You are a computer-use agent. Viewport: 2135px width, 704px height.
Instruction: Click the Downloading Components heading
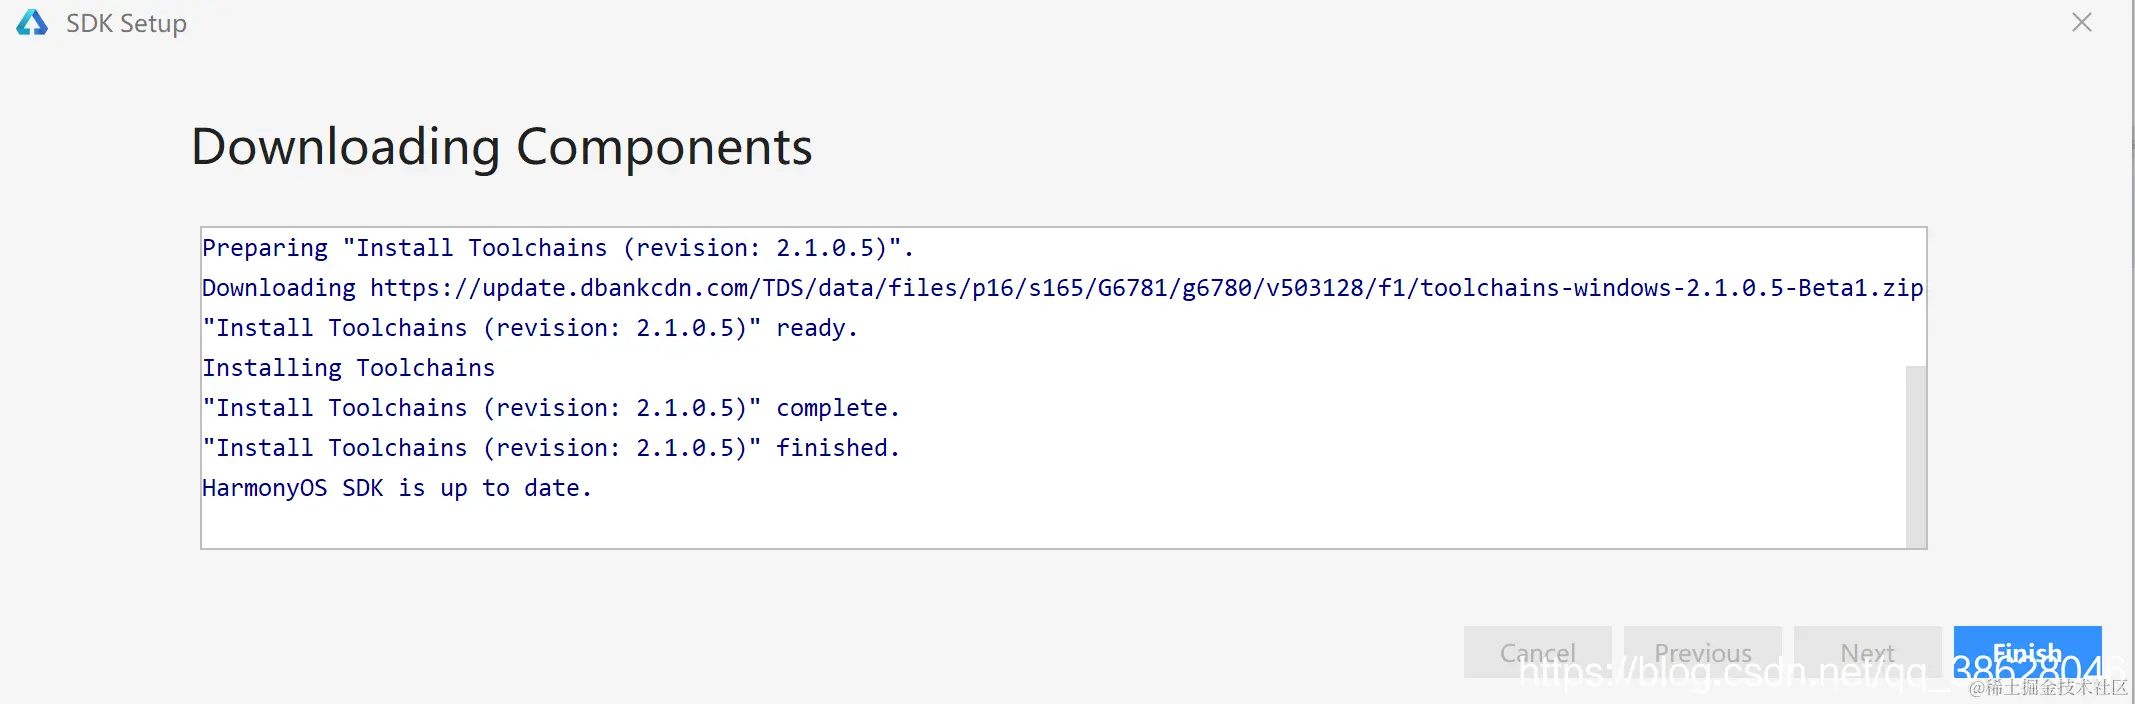[x=501, y=147]
